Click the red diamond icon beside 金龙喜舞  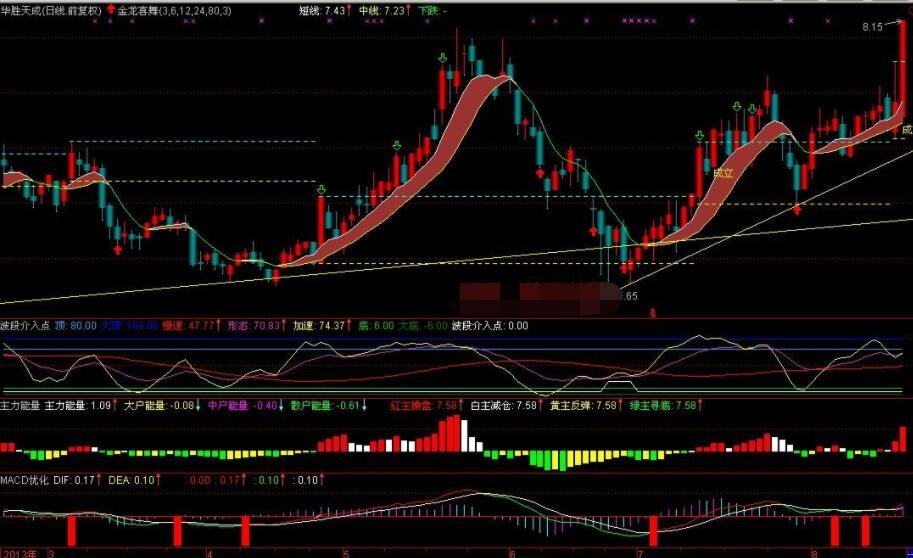click(111, 10)
